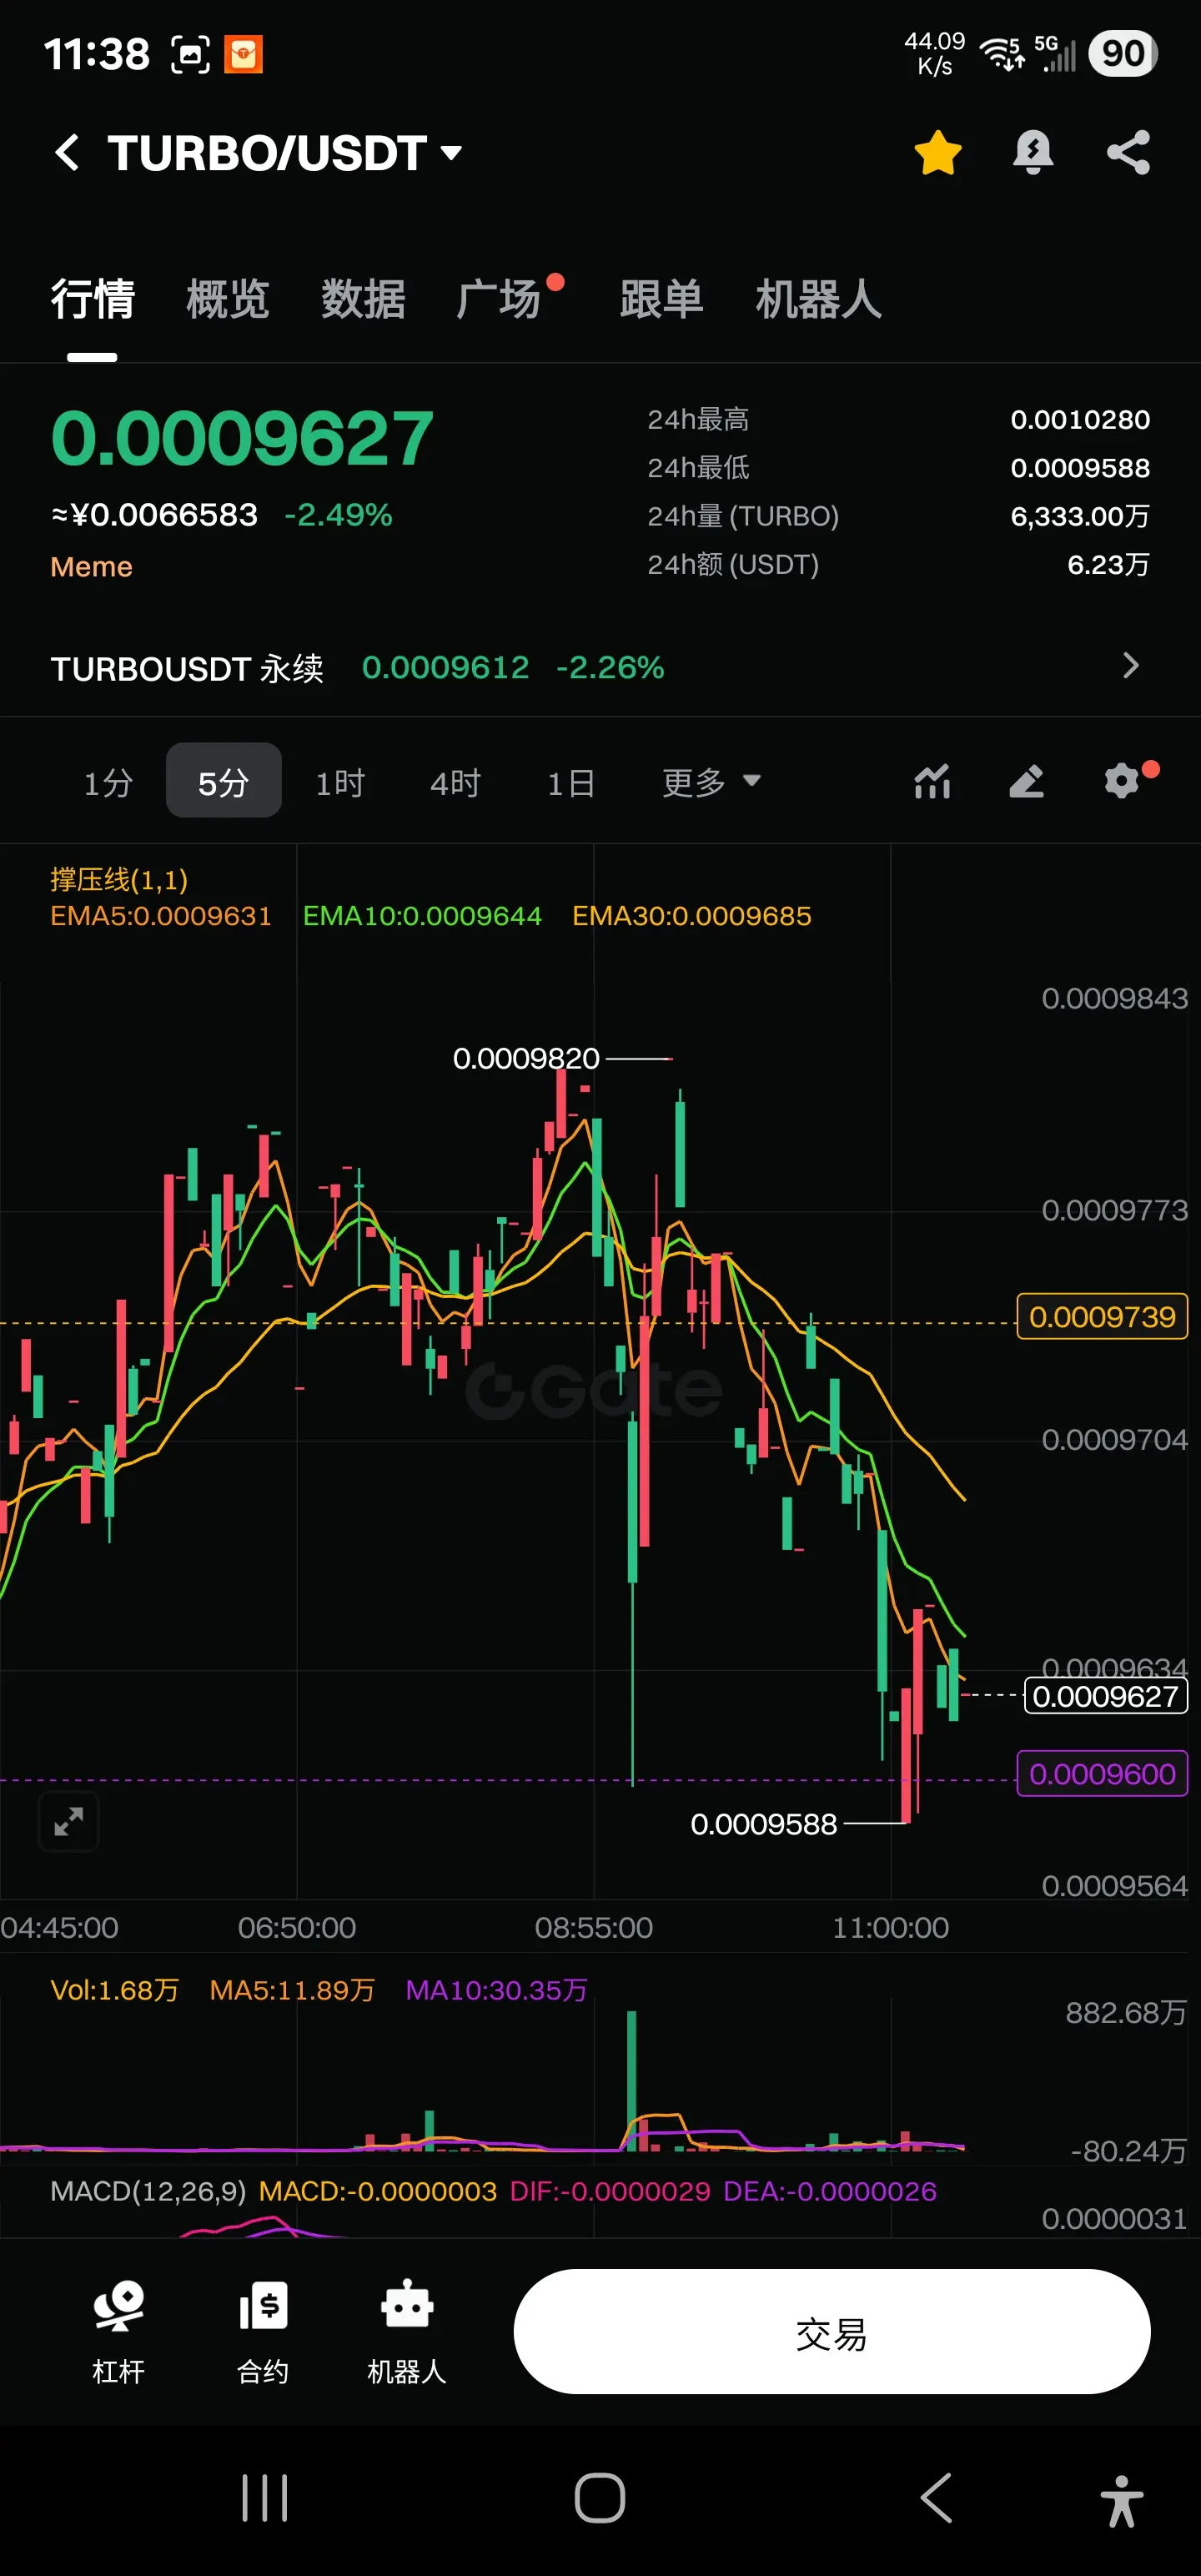Tap the battery indicator showing 90
This screenshot has height=2576, width=1201.
1123,53
